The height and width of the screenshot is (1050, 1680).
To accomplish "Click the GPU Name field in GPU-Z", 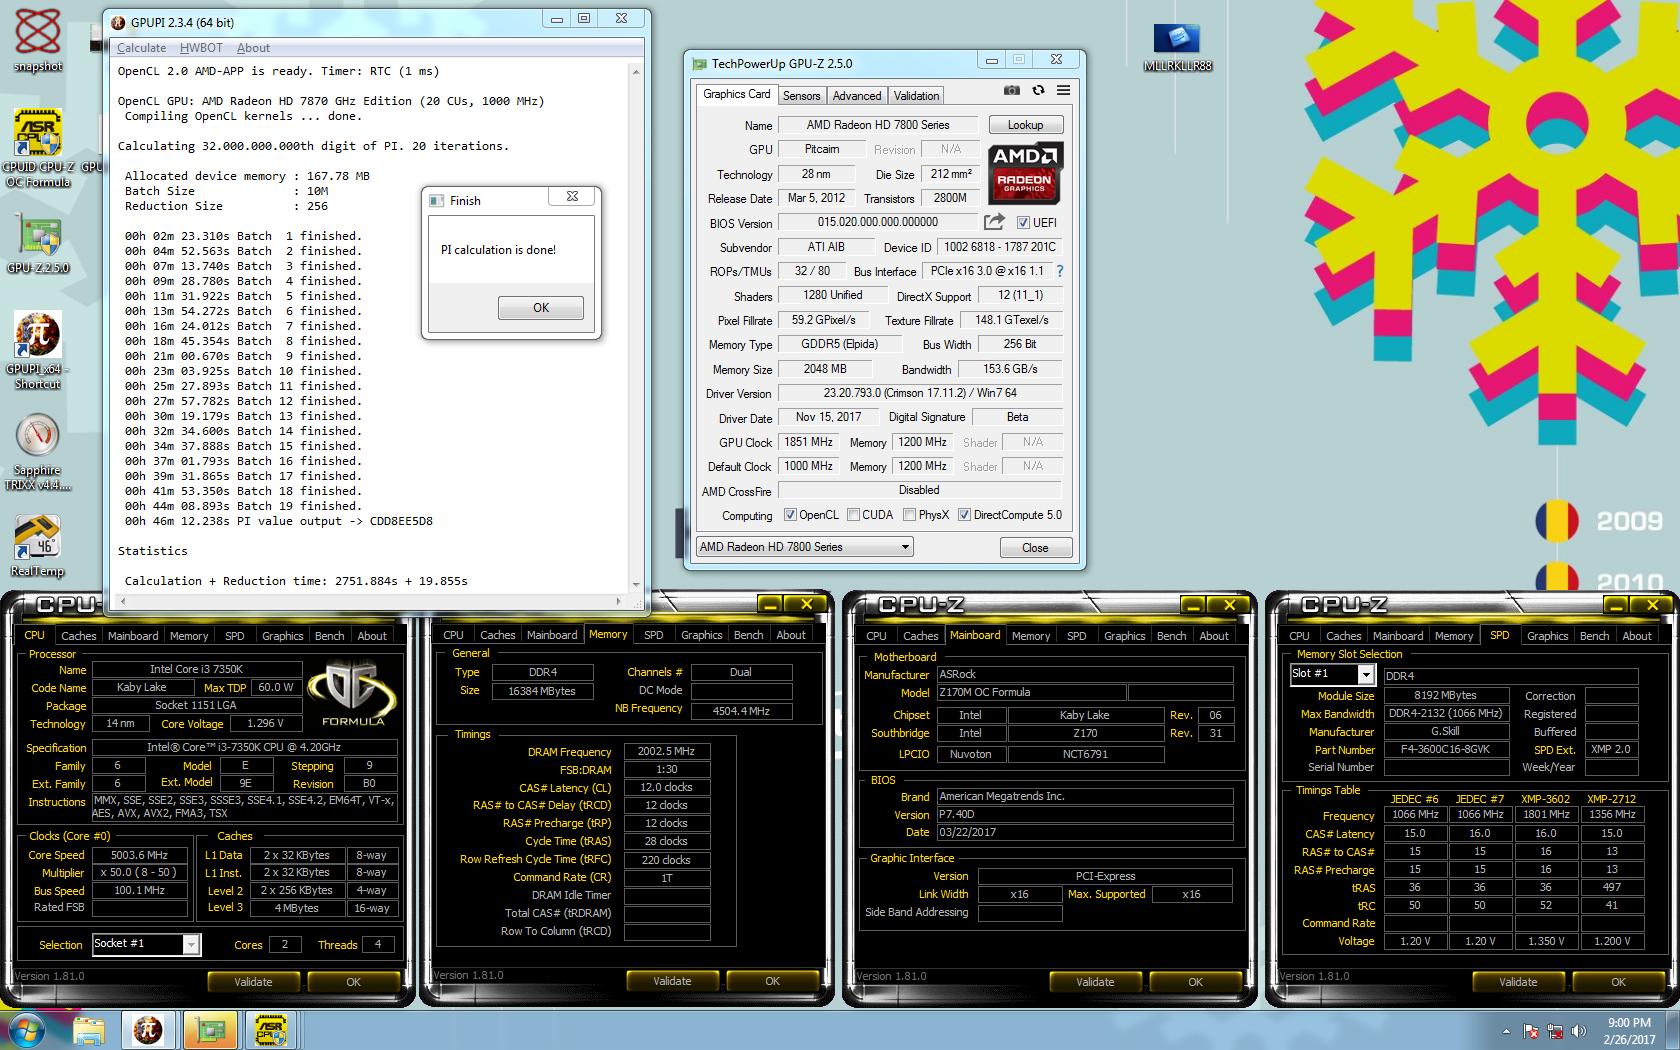I will 878,125.
